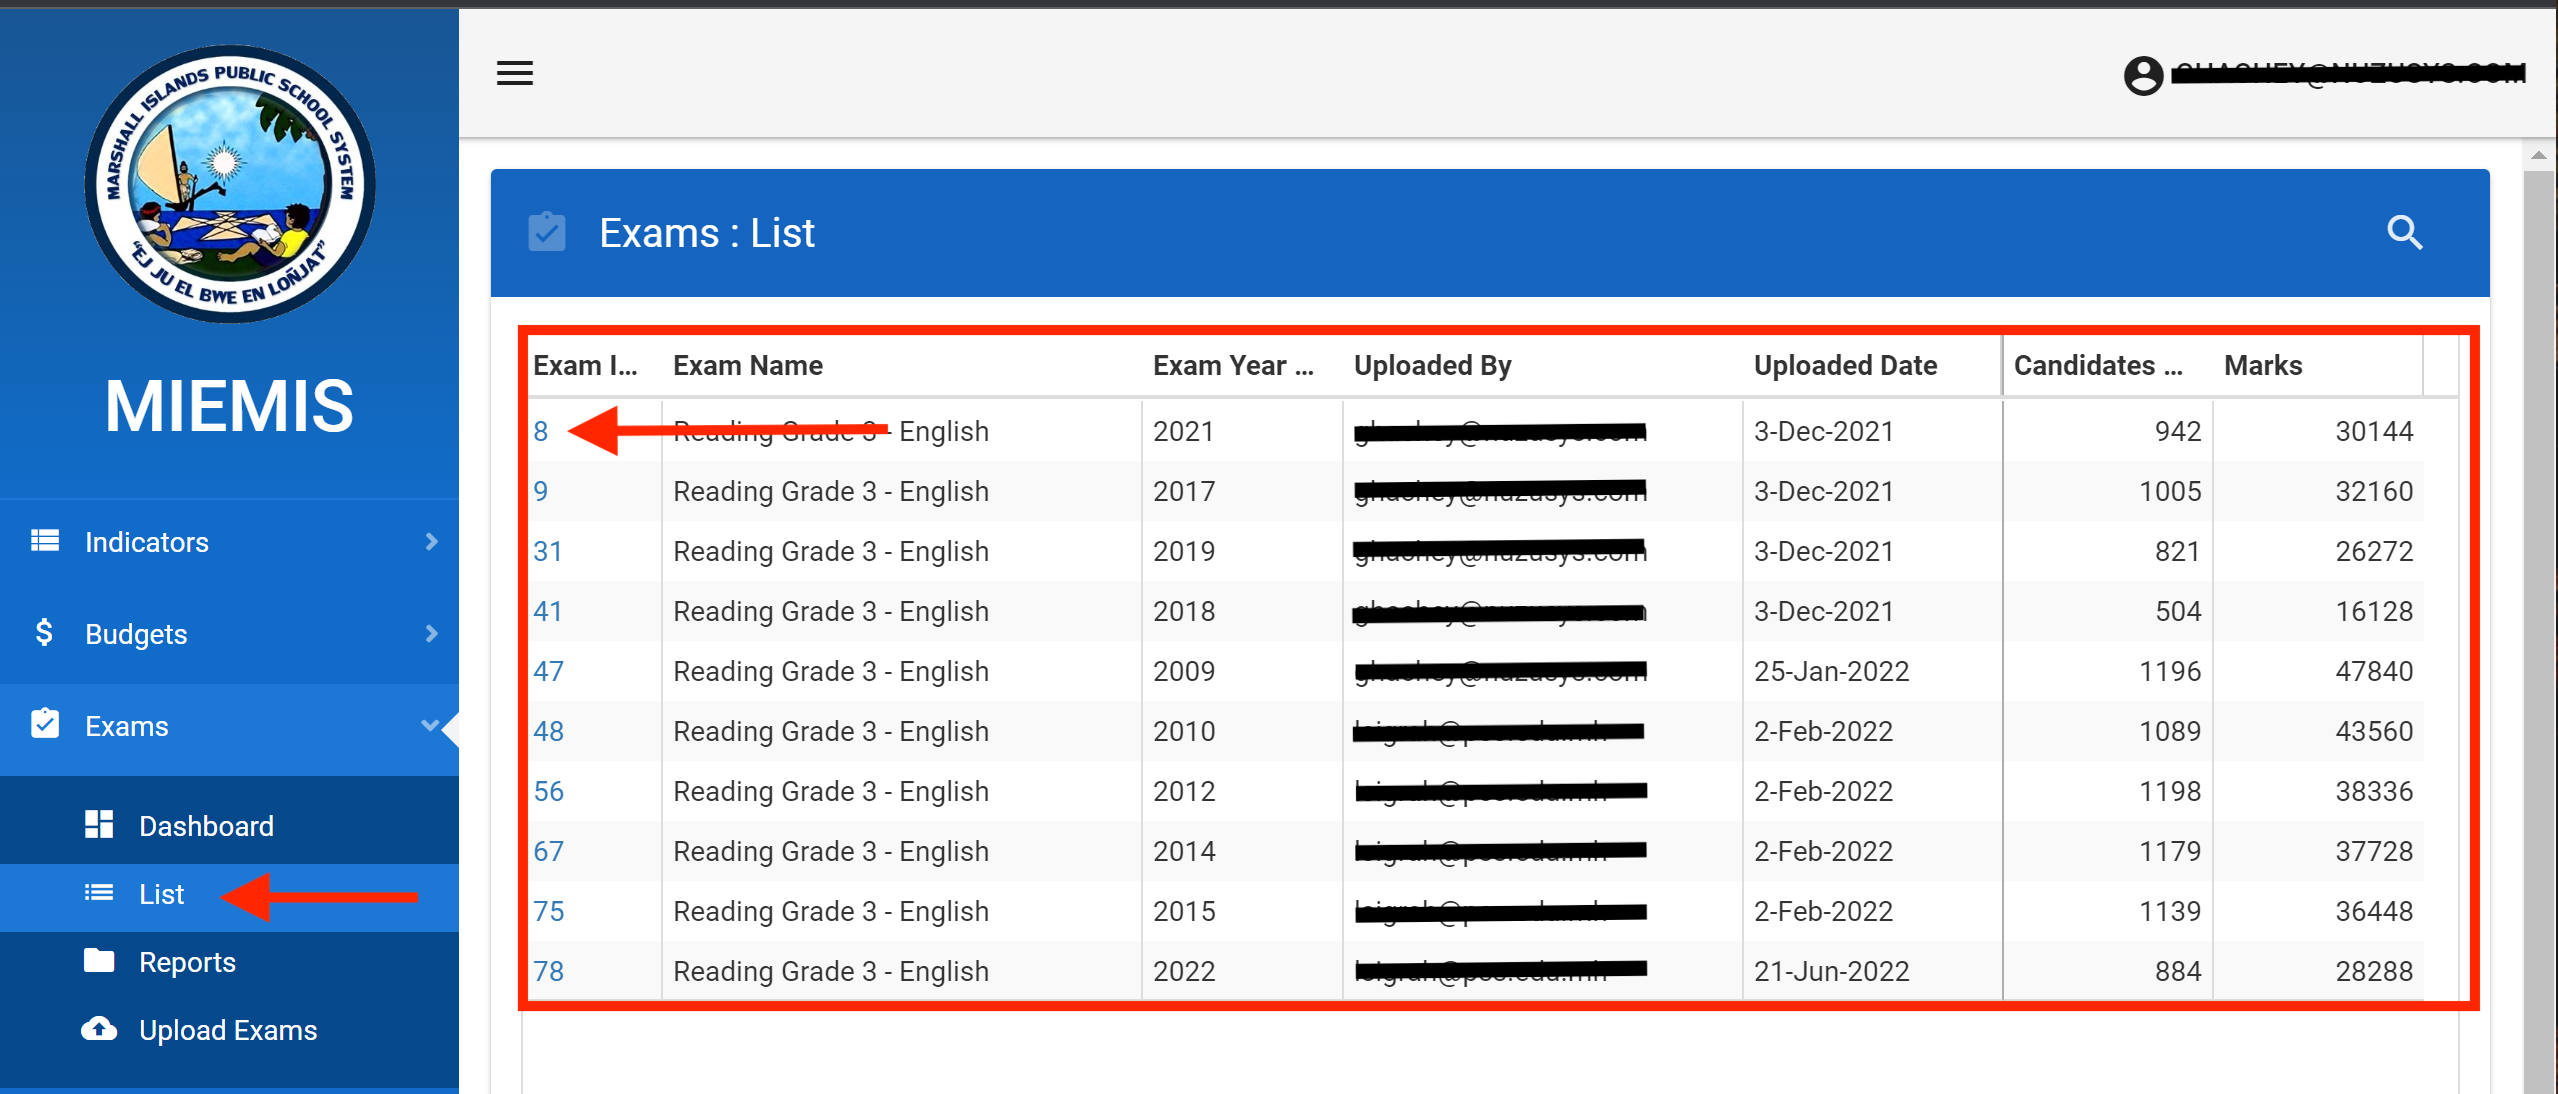The image size is (2558, 1094).
Task: Expand the Indicators menu chevron
Action: pos(431,541)
